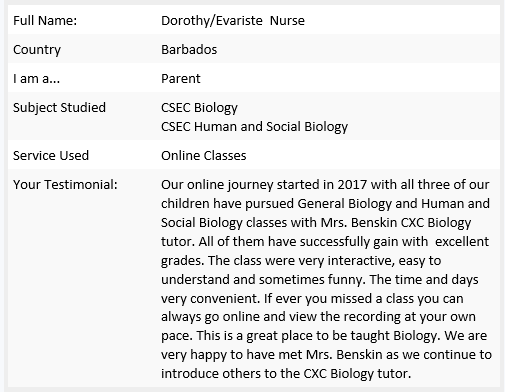
Task: Click 'sometimes funny' in the testimonial
Action: (310, 280)
